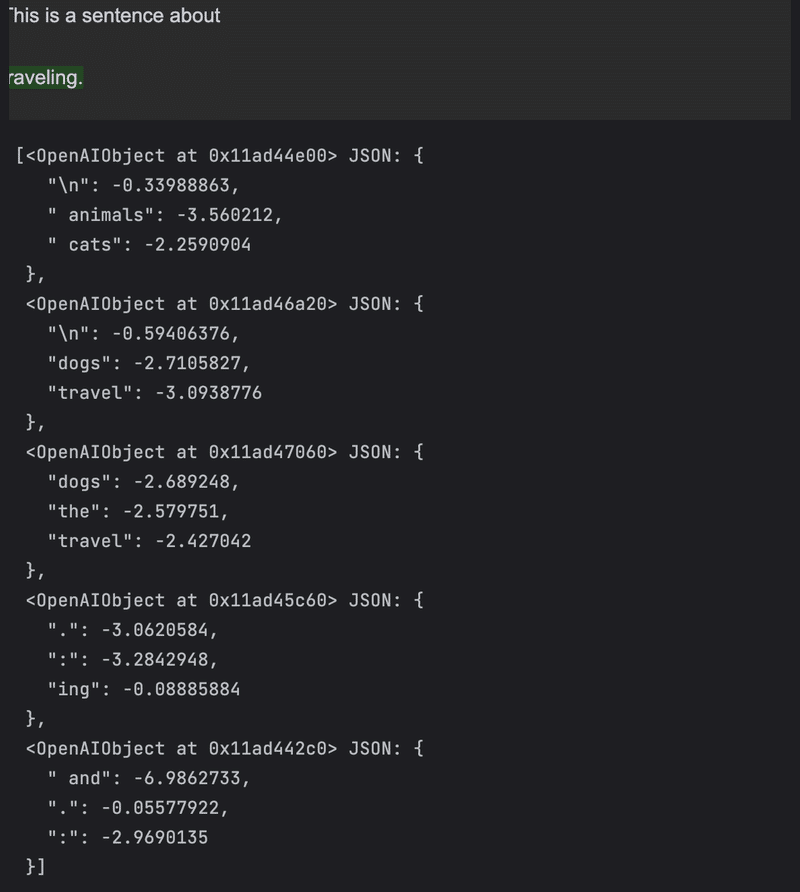Click the OpenAIObject at 0x11ad46a20 line
Screen dimensions: 800x892
pyautogui.click(x=225, y=304)
